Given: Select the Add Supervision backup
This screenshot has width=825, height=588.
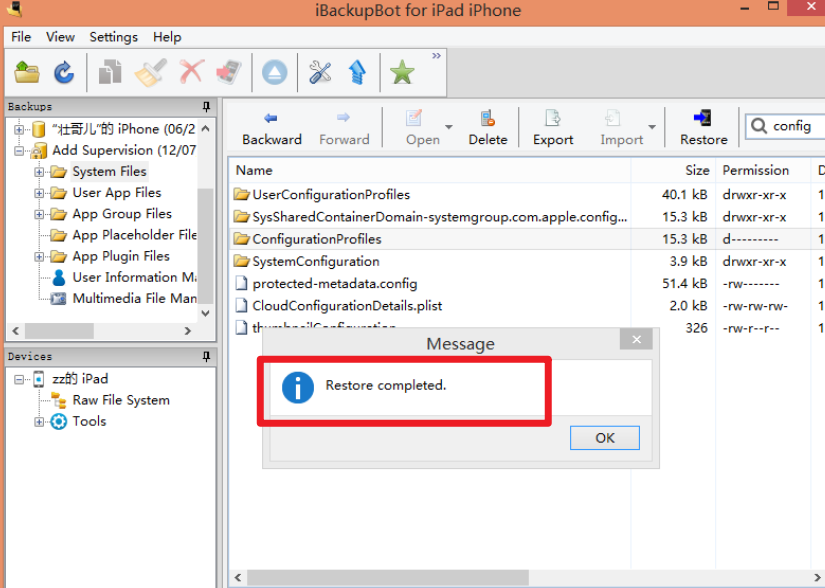Looking at the screenshot, I should 124,150.
